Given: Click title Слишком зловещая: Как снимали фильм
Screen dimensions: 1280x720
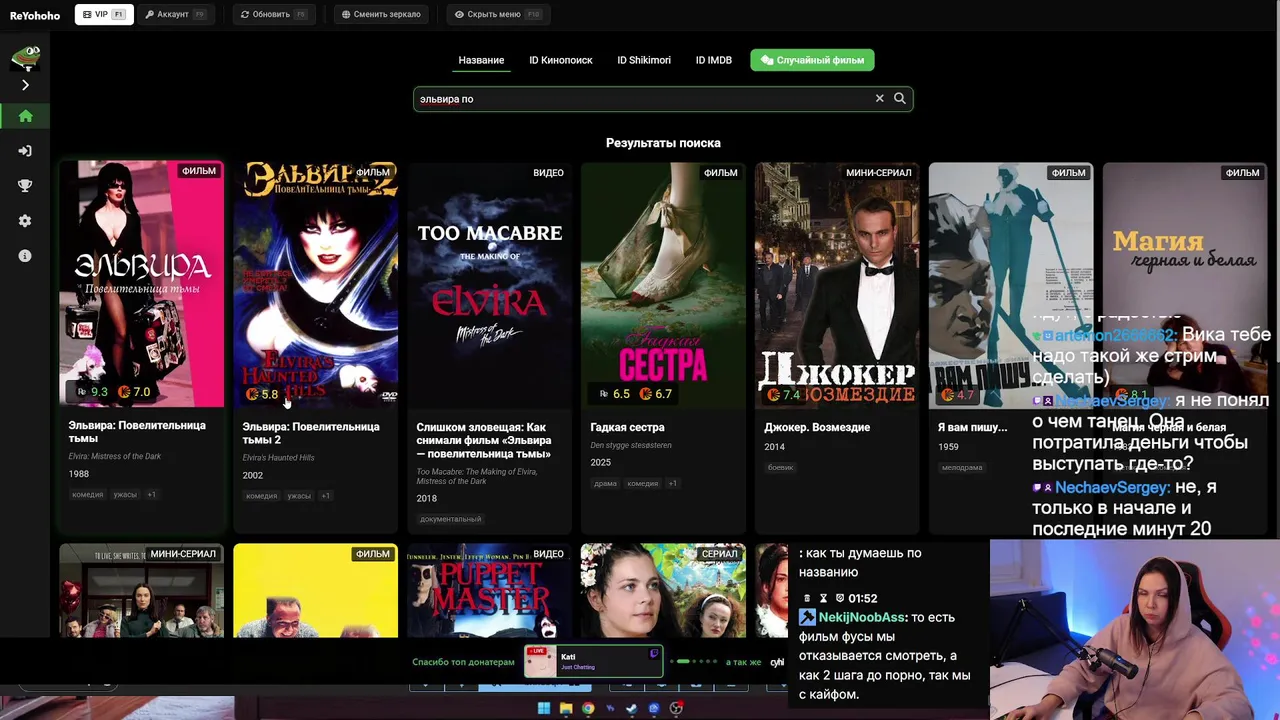Looking at the screenshot, I should (484, 440).
